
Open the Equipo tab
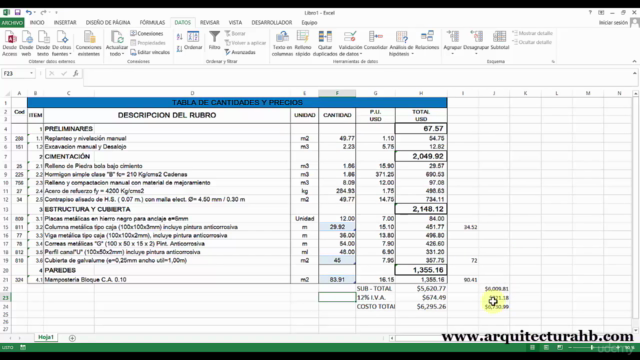tap(309, 23)
